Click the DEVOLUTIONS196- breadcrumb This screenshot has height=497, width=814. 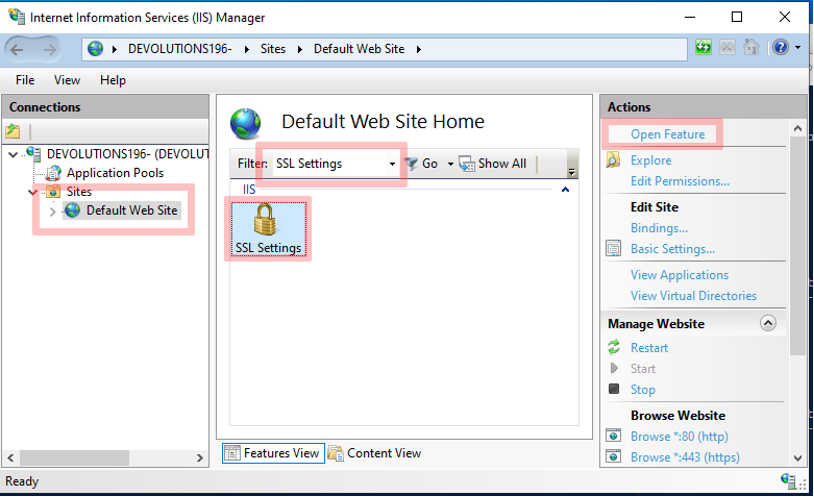click(180, 49)
